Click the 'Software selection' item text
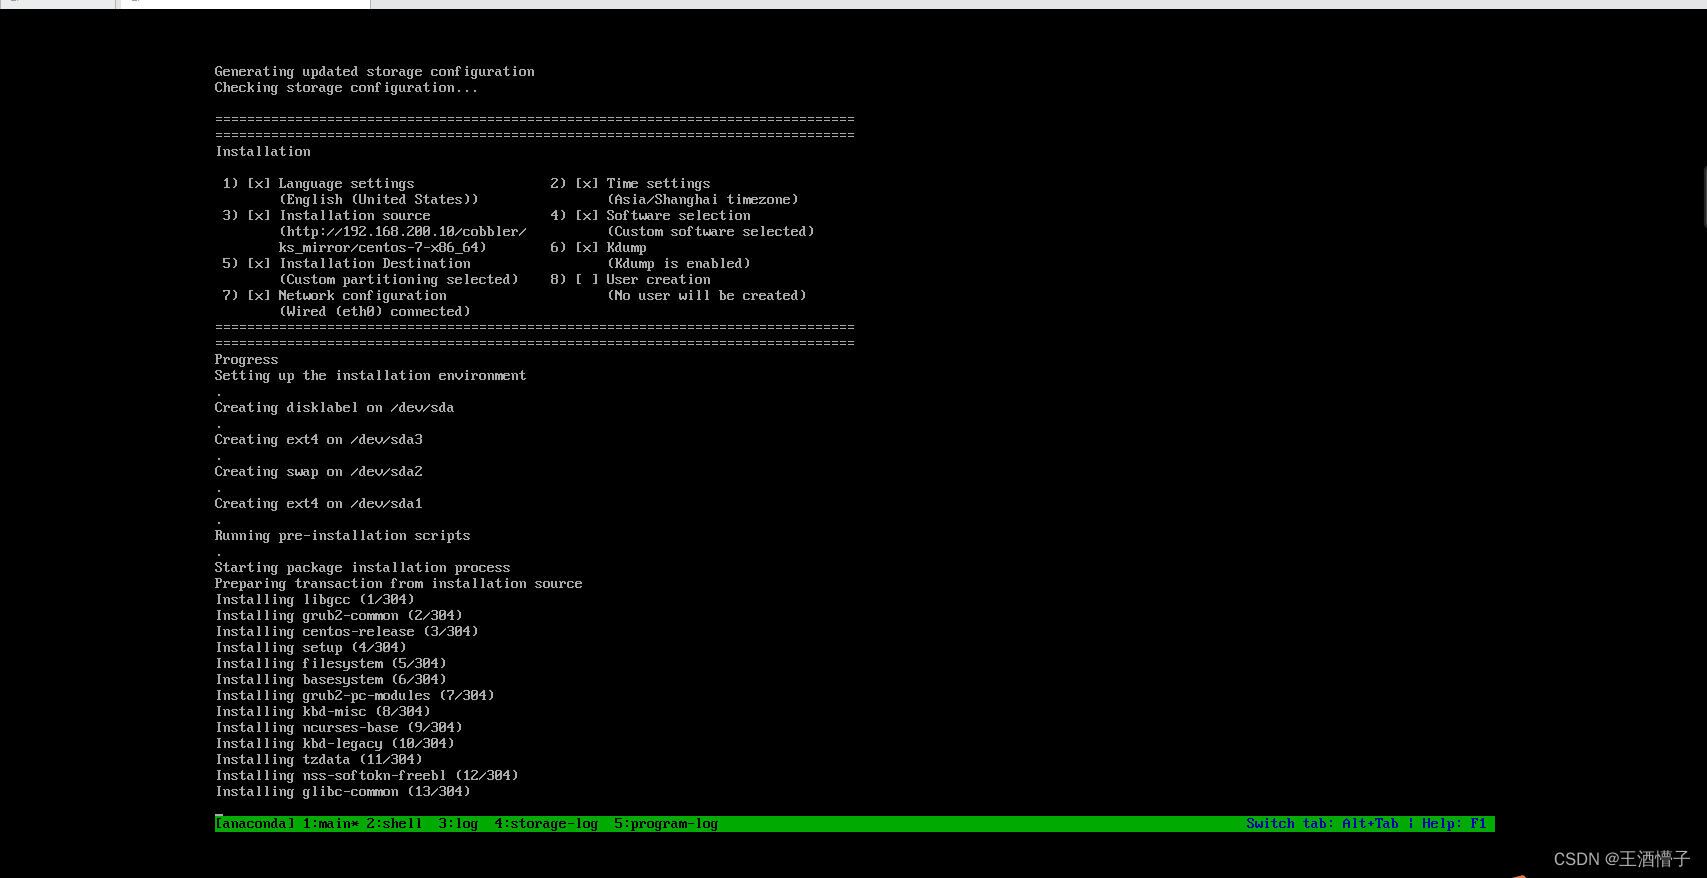Viewport: 1707px width, 878px height. pyautogui.click(x=678, y=216)
